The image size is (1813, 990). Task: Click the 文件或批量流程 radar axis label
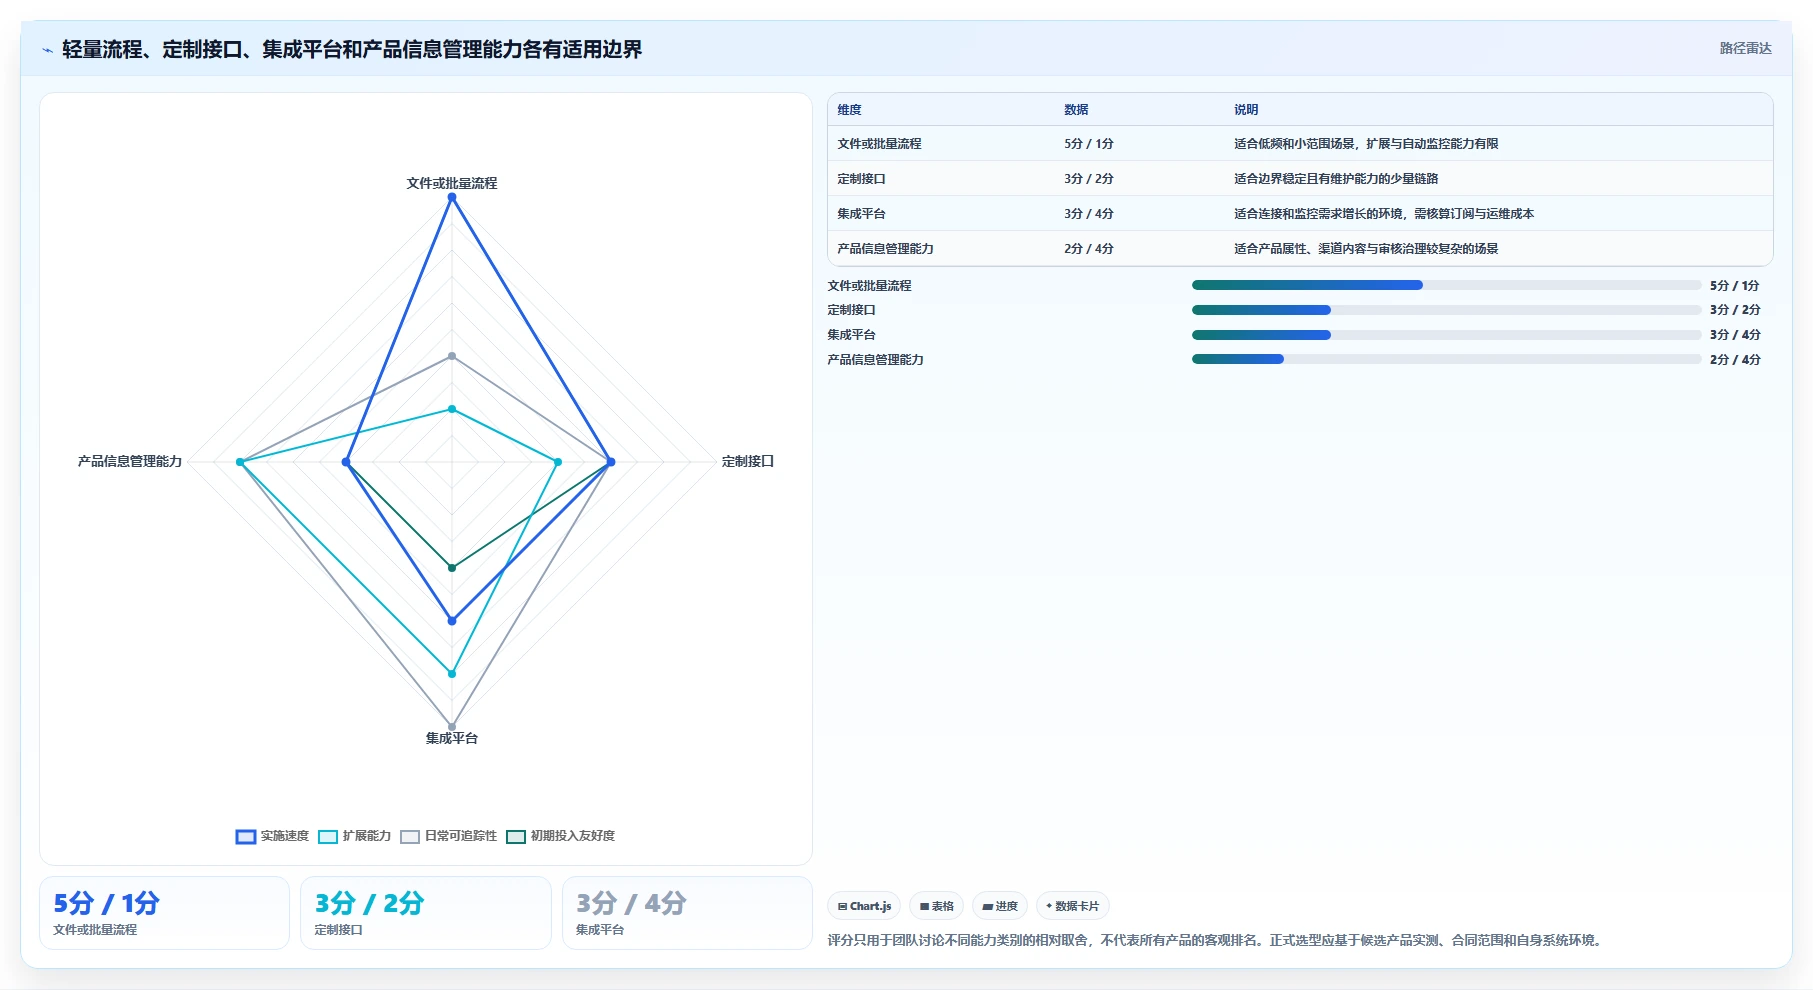click(x=452, y=183)
